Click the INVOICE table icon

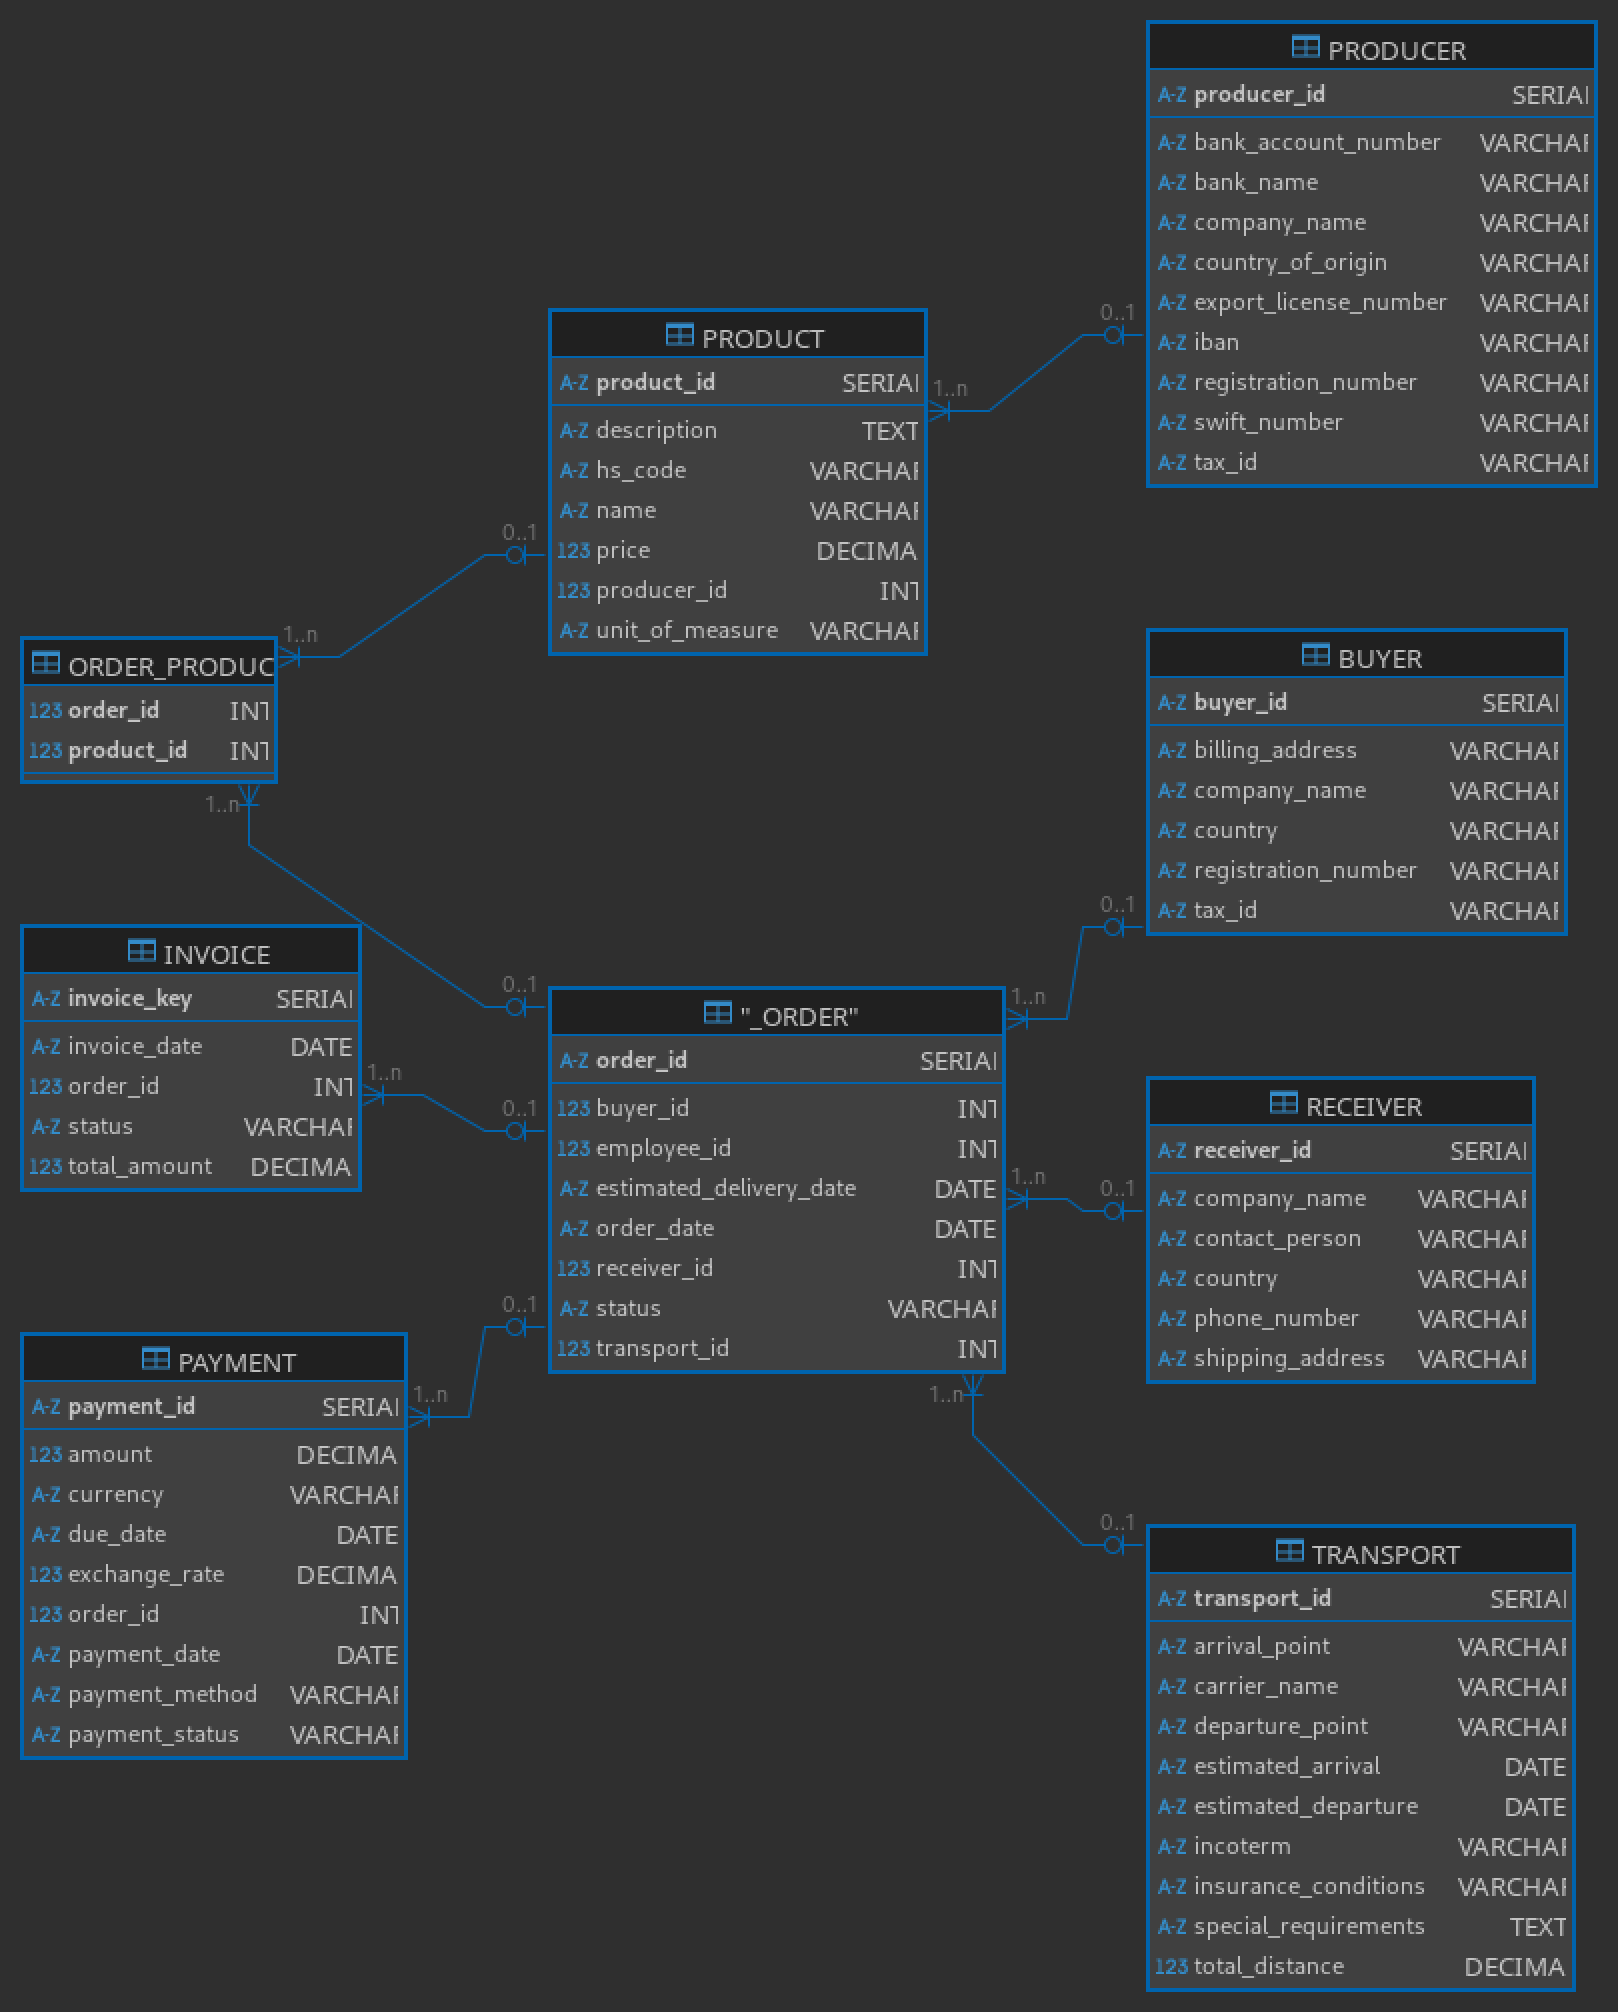tap(141, 951)
